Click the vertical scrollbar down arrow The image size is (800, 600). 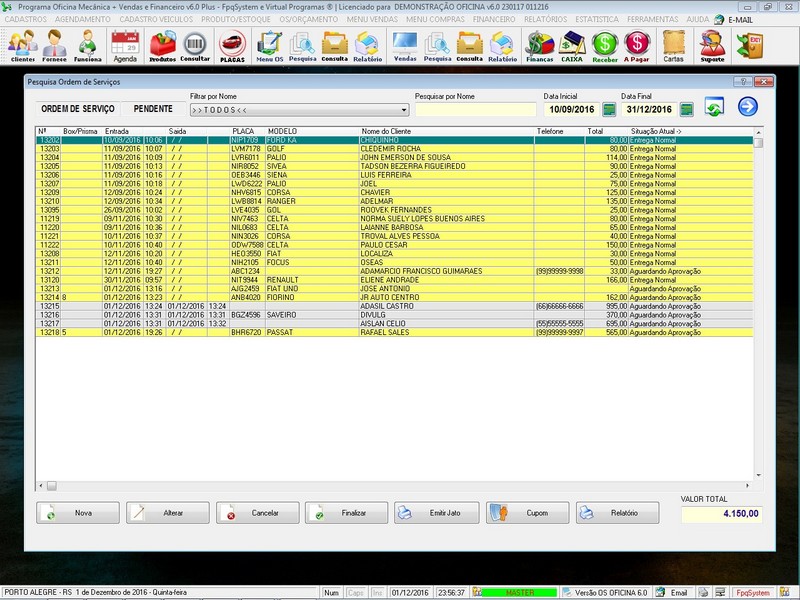click(759, 475)
